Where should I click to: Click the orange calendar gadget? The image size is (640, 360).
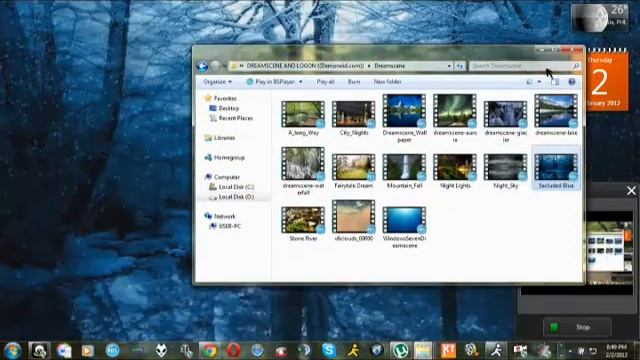[x=607, y=80]
